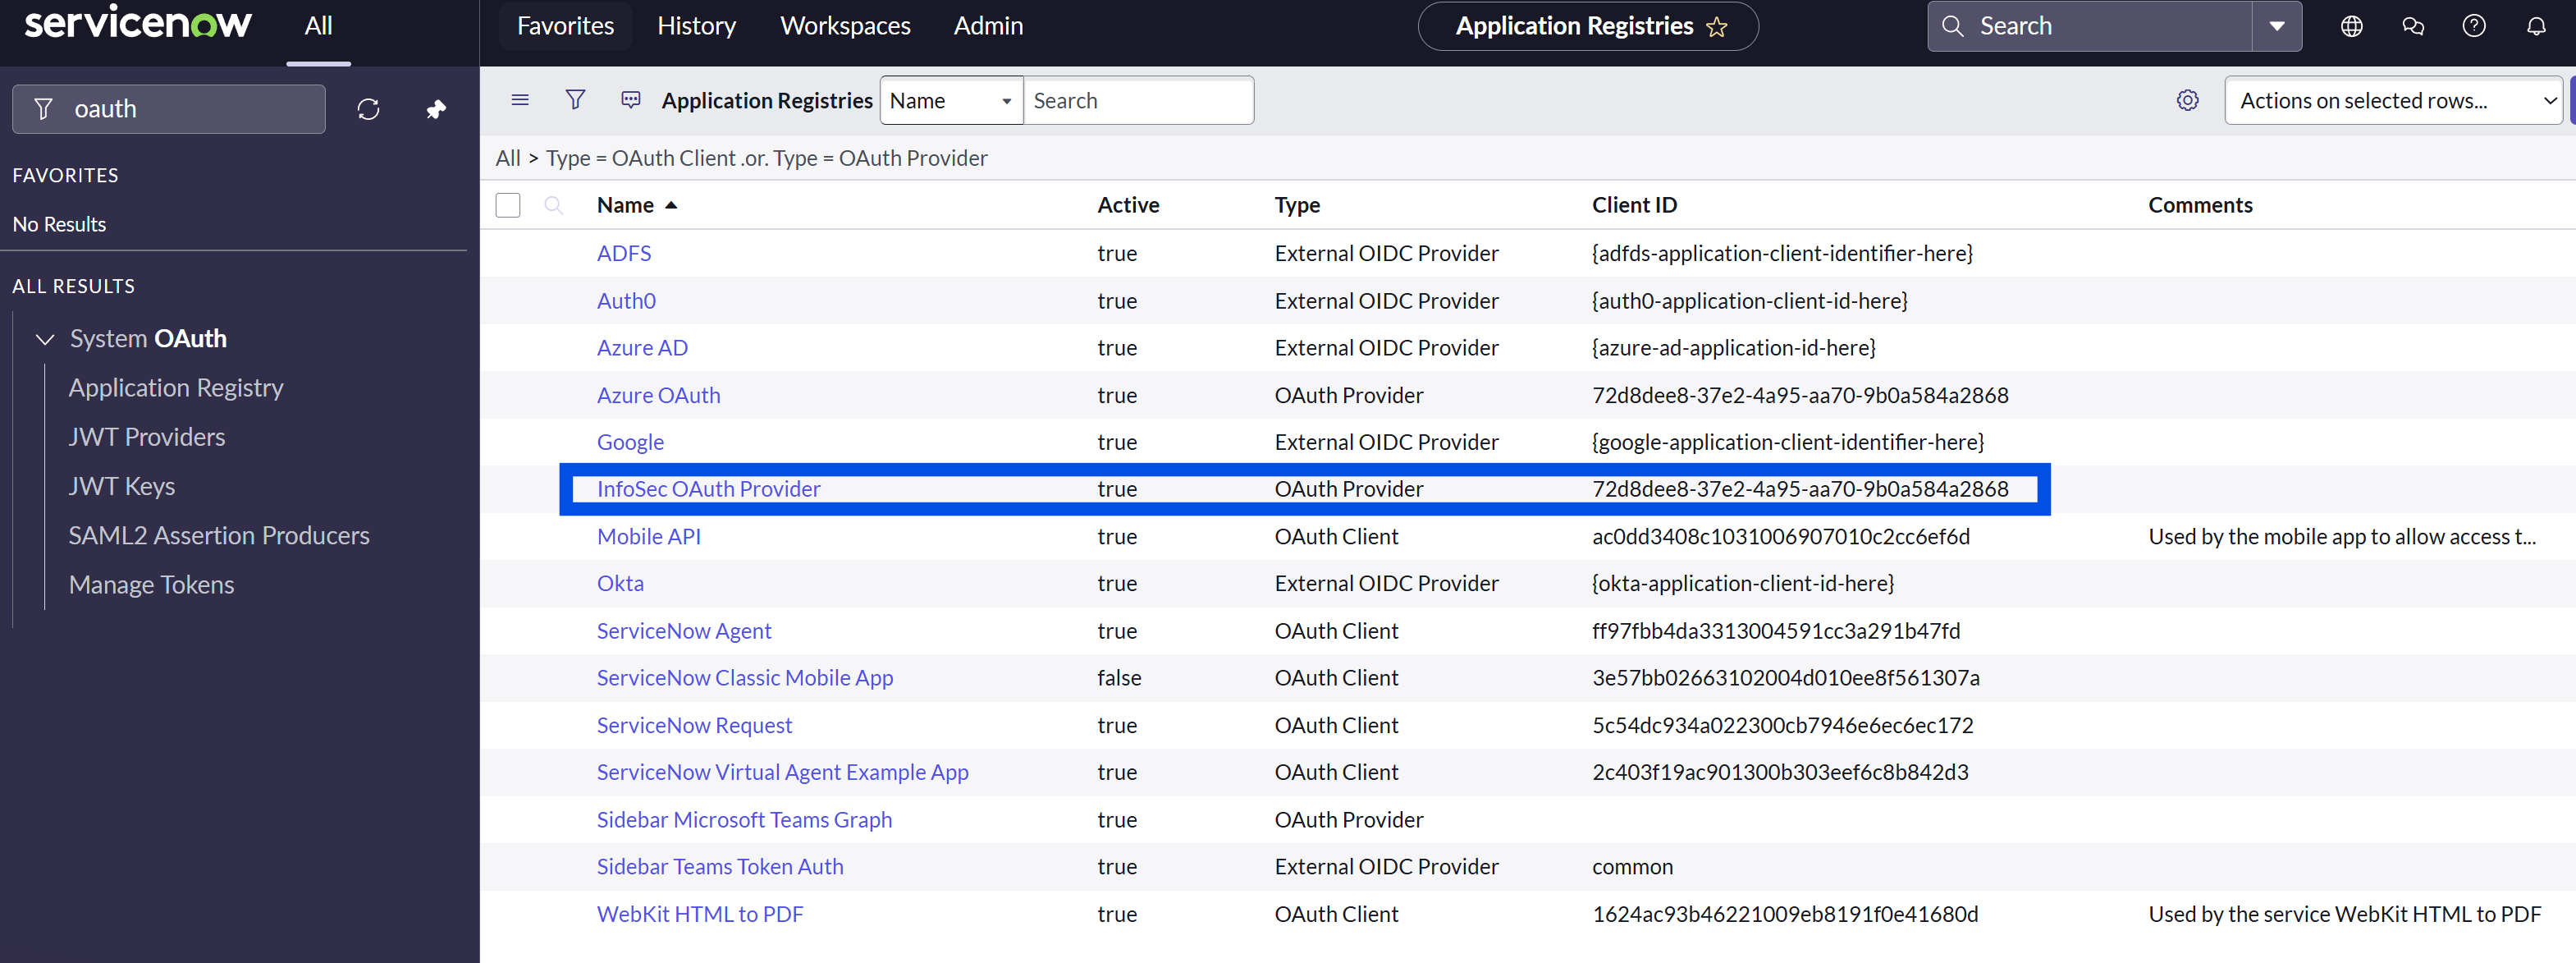Open the activity stream chat icon
This screenshot has width=2576, height=963.
click(x=630, y=100)
